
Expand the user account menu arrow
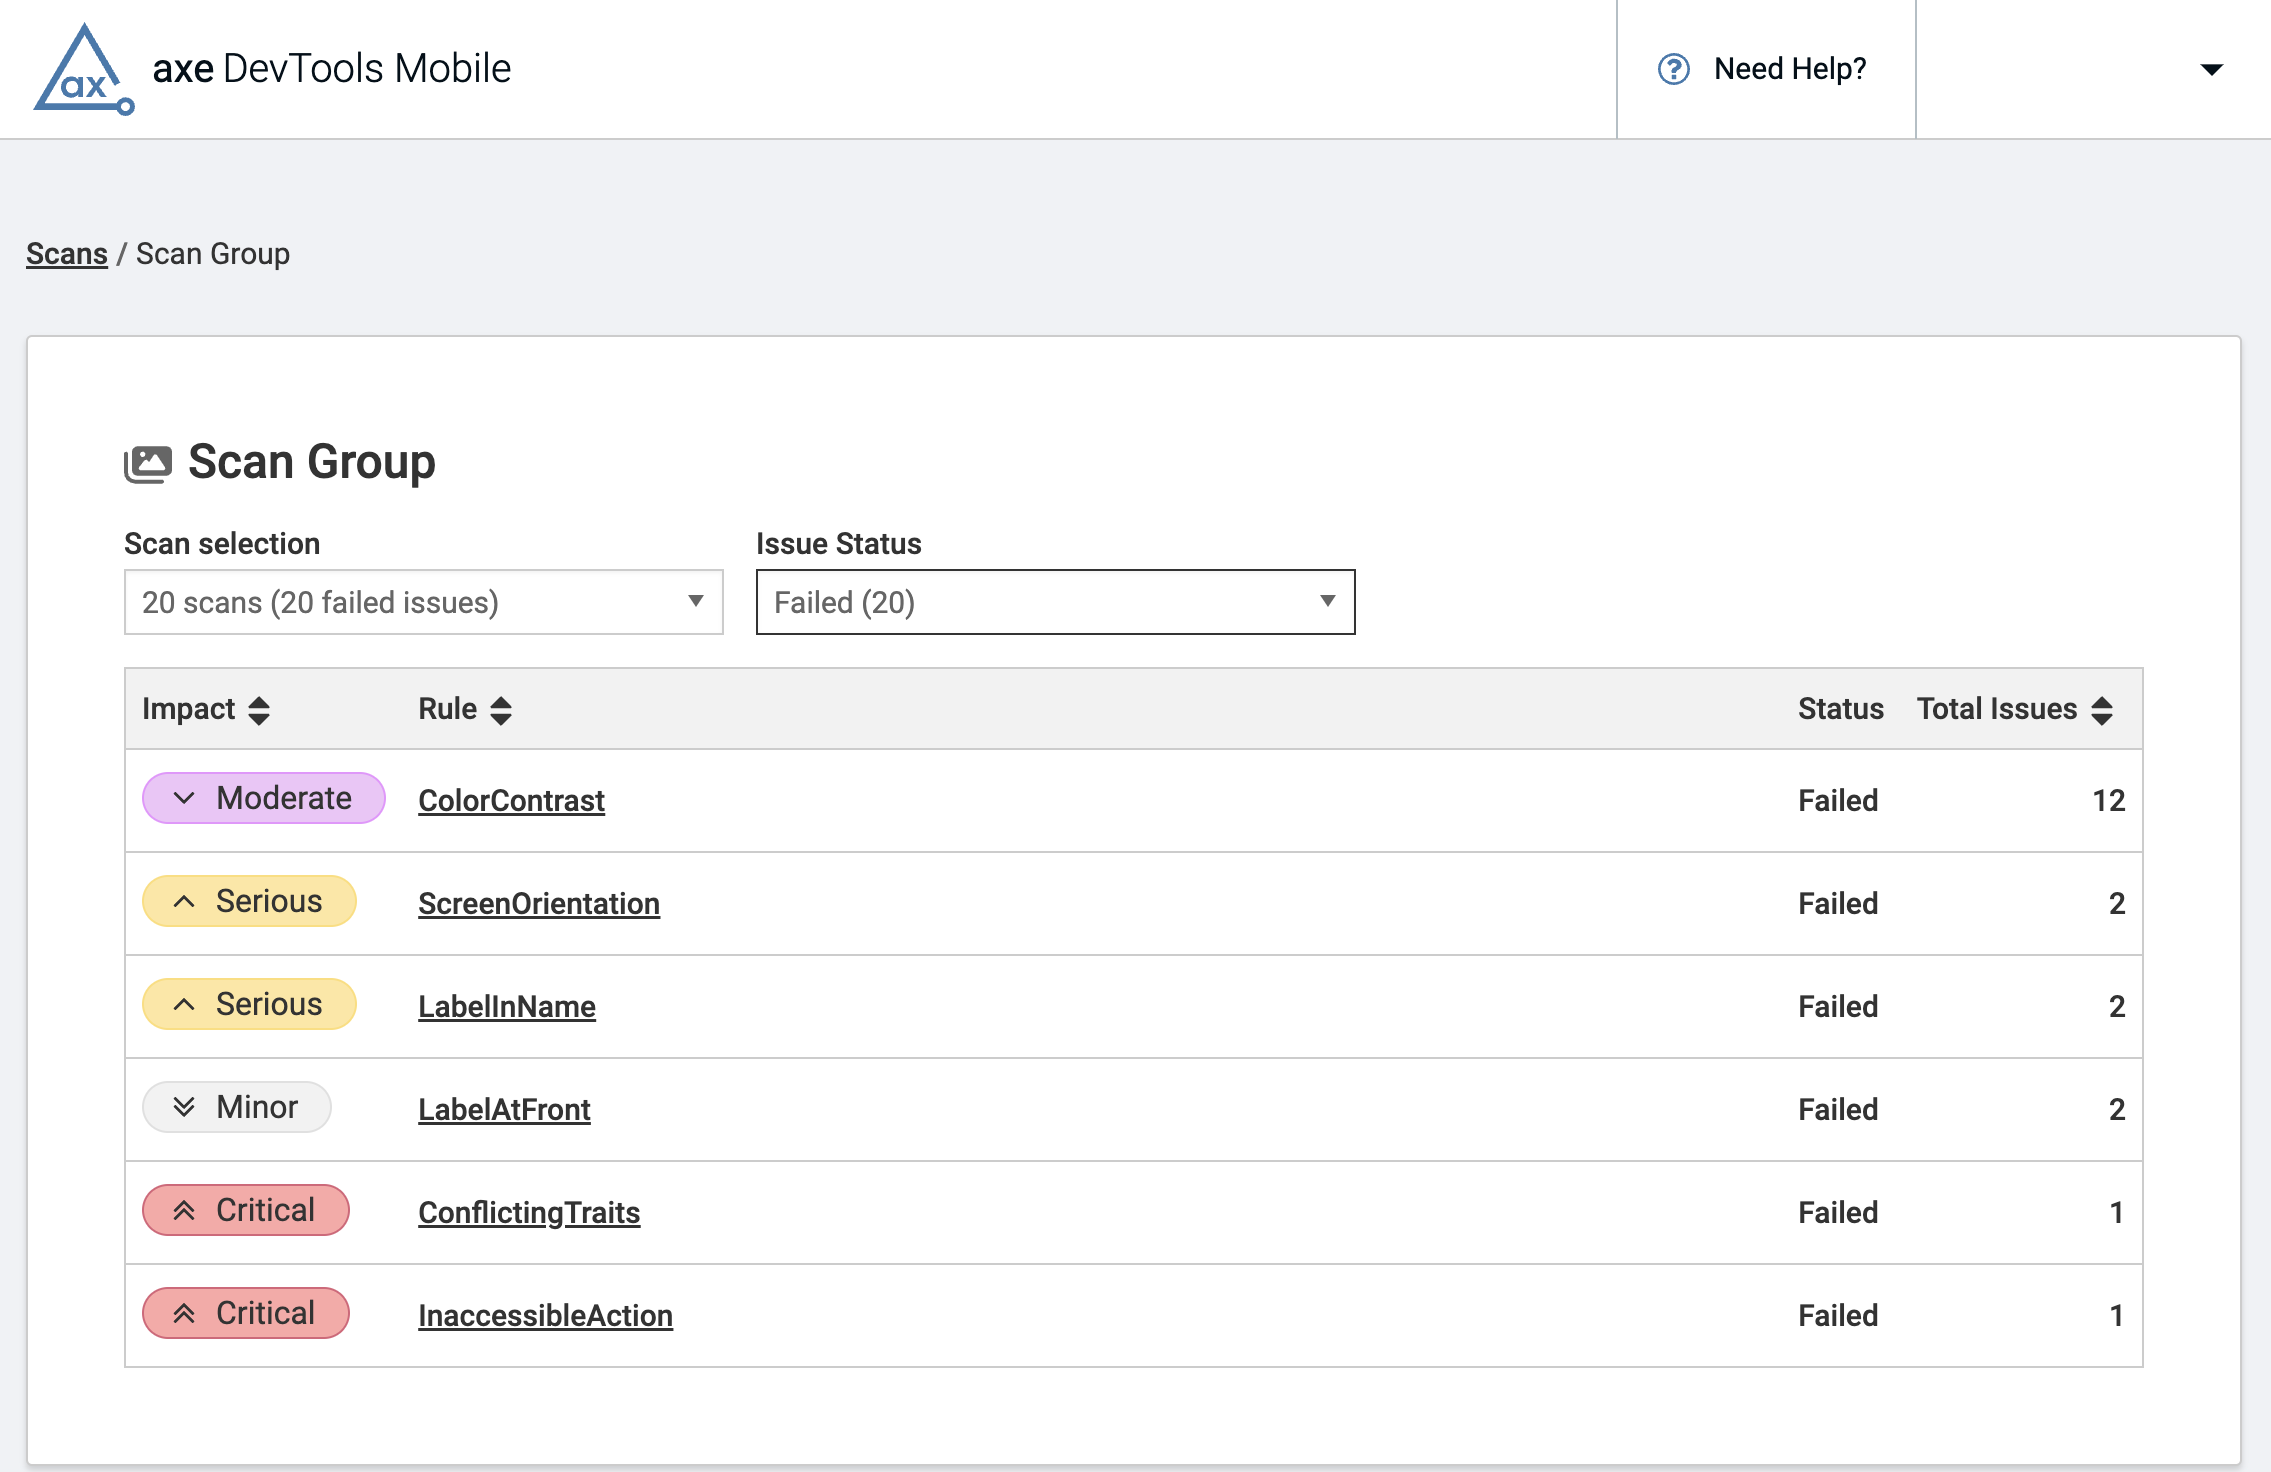[x=2211, y=69]
